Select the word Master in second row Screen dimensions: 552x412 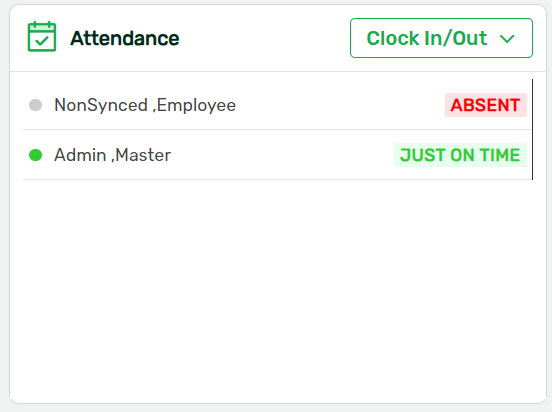tap(143, 155)
